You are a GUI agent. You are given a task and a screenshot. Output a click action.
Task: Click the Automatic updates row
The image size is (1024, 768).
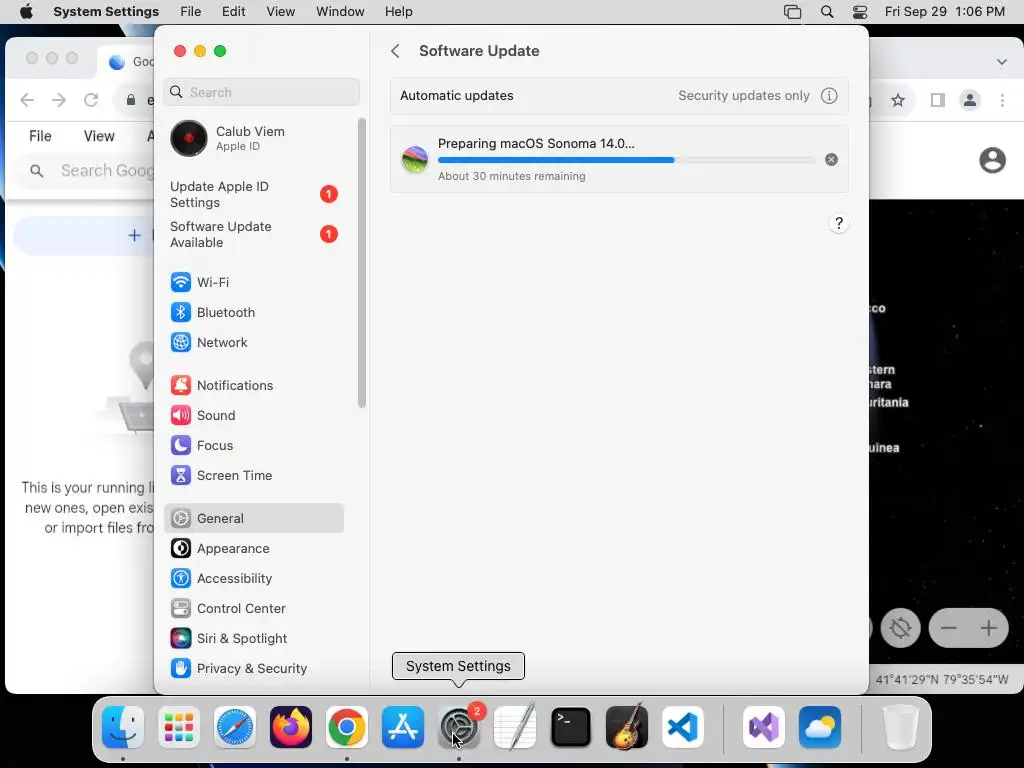pyautogui.click(x=619, y=95)
